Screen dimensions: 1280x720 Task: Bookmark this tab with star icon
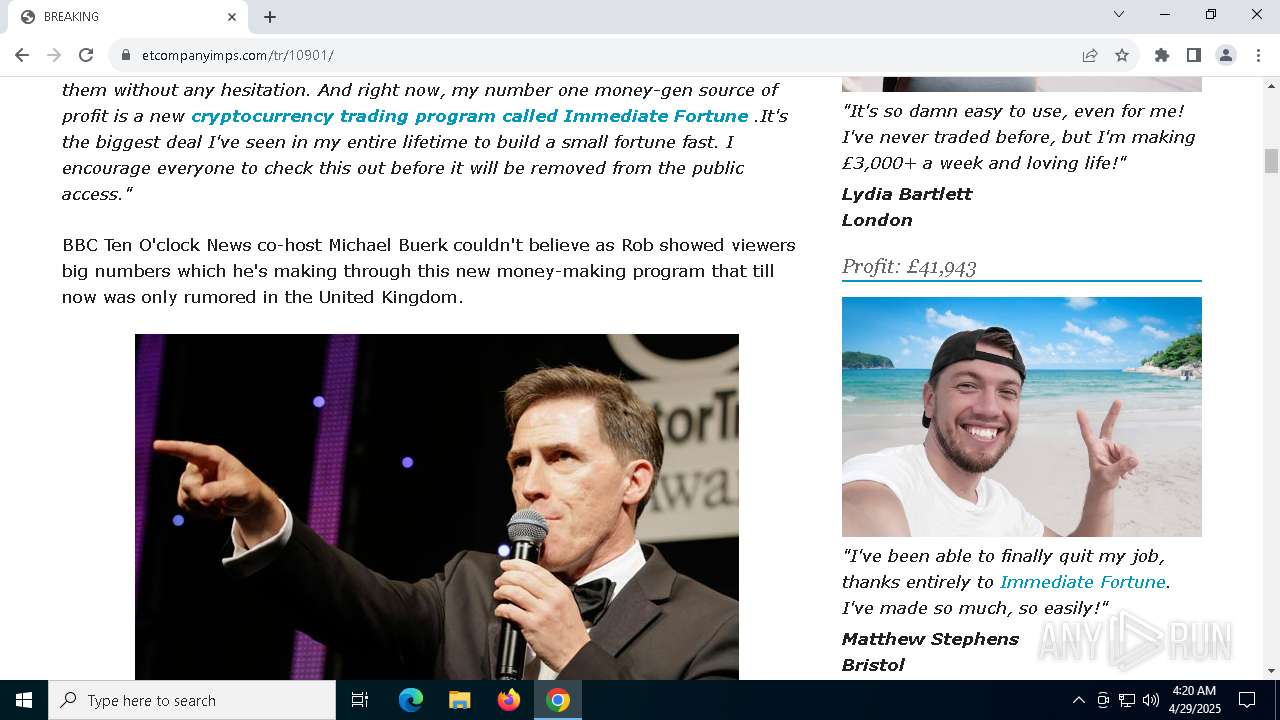[1122, 55]
